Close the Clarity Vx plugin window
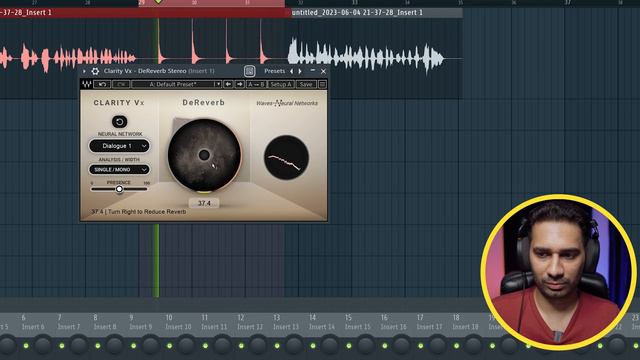This screenshot has width=640, height=360. click(x=323, y=71)
